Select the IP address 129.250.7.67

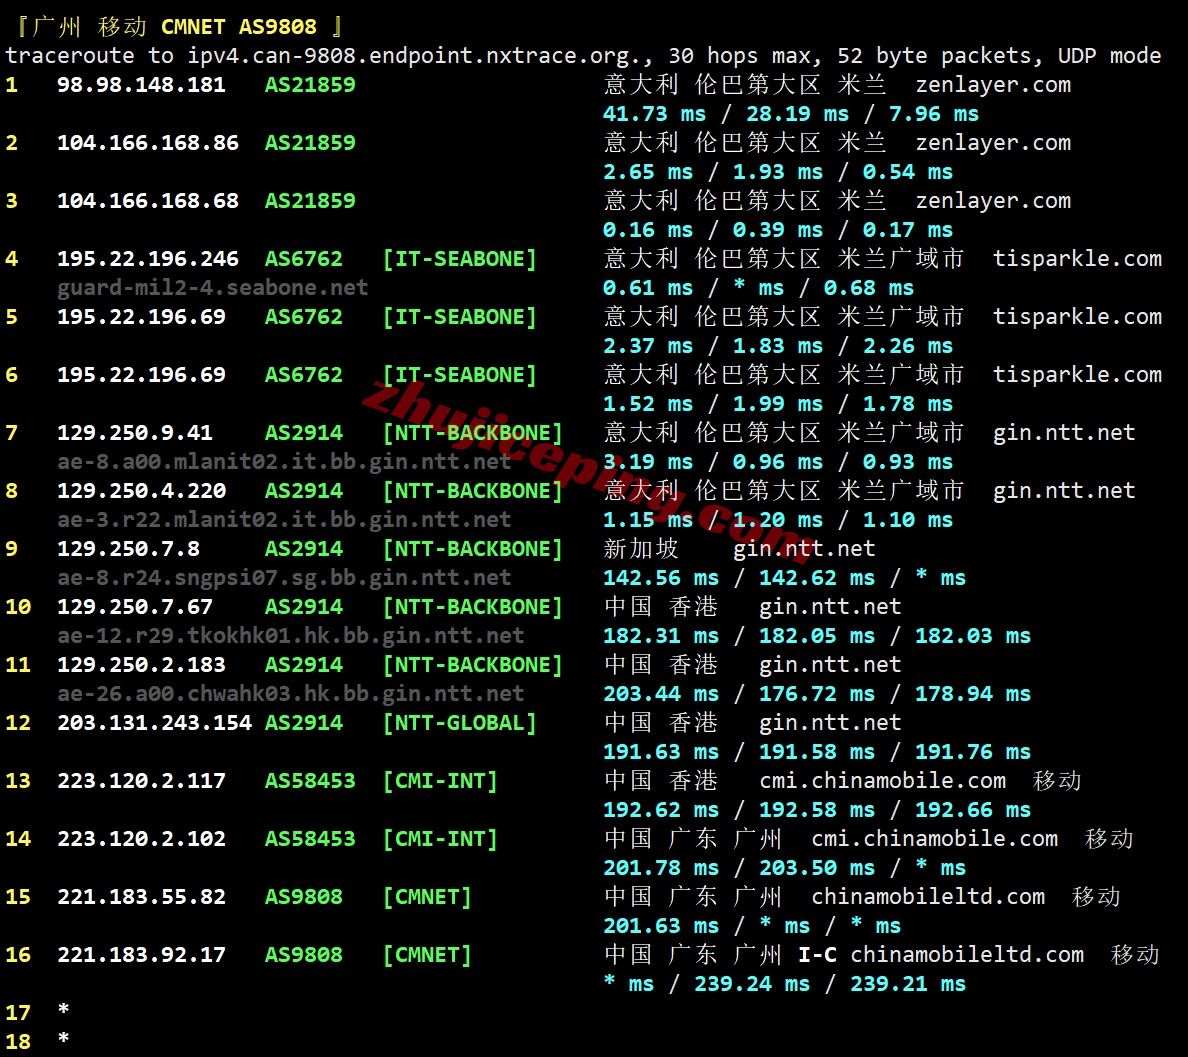pyautogui.click(x=135, y=607)
